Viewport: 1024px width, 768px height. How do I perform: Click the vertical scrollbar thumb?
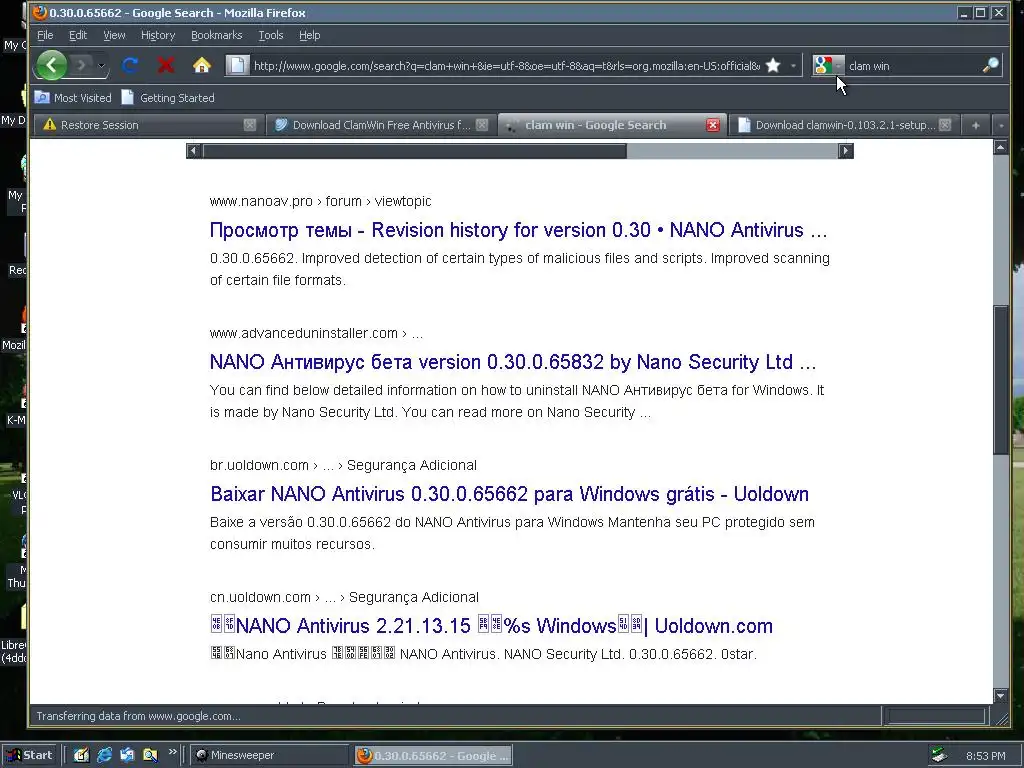pos(1000,379)
